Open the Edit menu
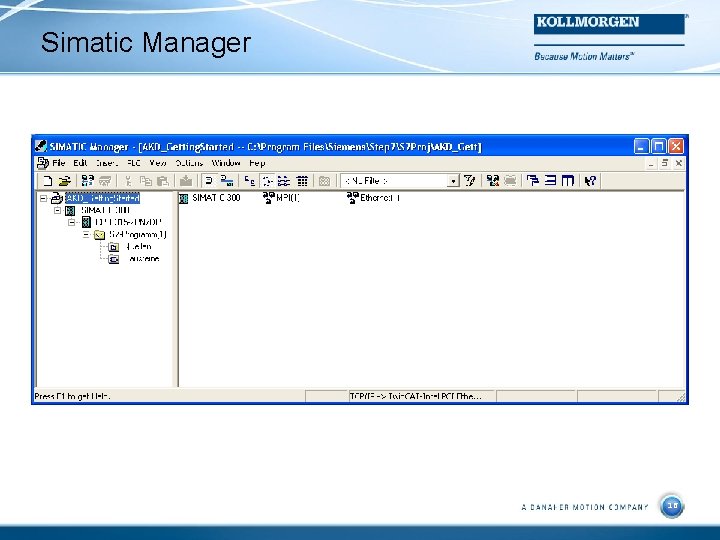This screenshot has width=720, height=540. pyautogui.click(x=80, y=163)
